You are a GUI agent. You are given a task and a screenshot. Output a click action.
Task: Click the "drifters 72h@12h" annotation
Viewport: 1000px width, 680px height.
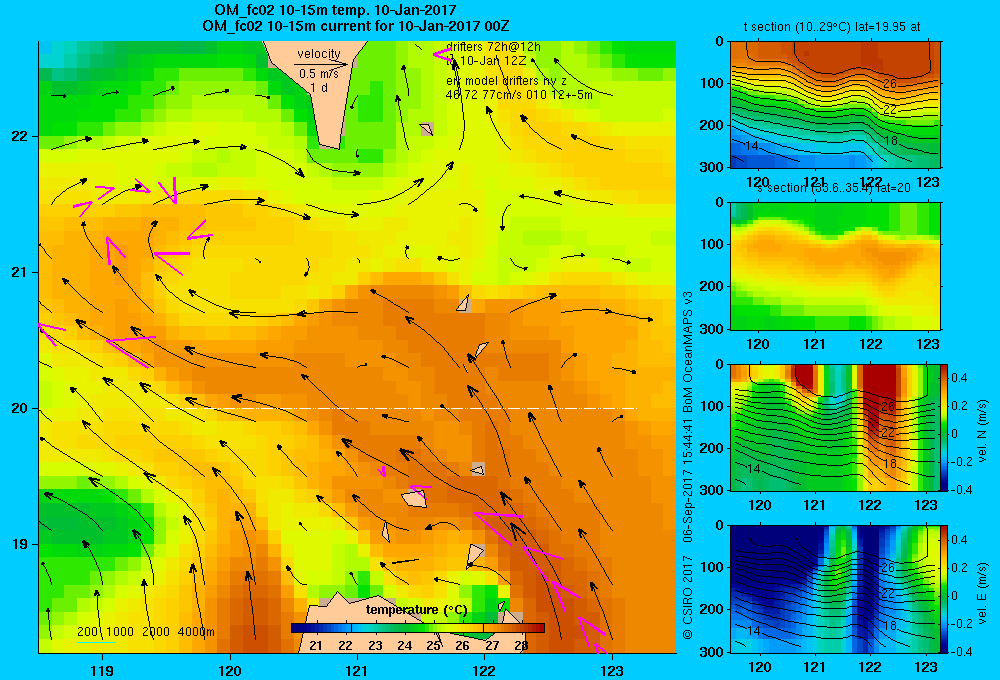(493, 47)
